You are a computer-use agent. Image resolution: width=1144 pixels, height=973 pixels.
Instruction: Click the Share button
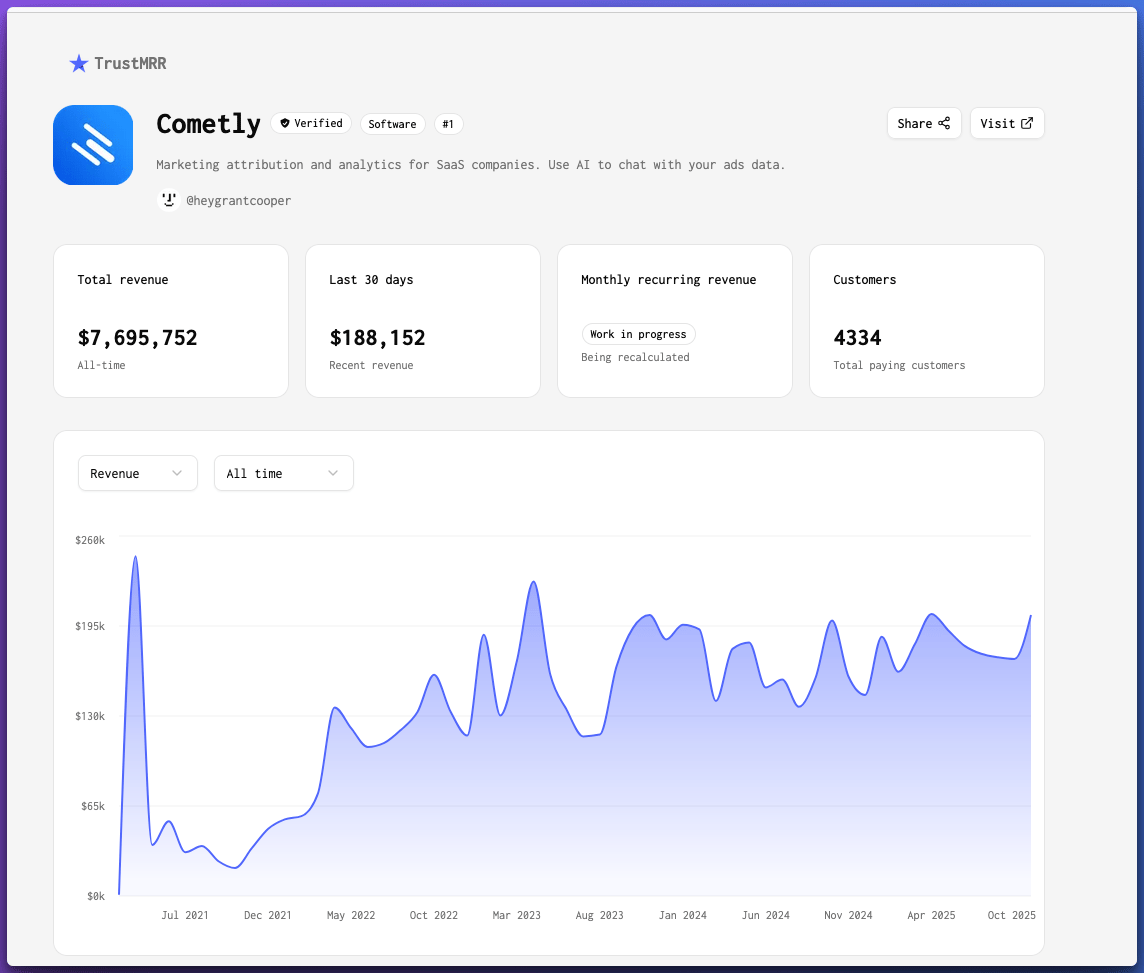coord(924,123)
